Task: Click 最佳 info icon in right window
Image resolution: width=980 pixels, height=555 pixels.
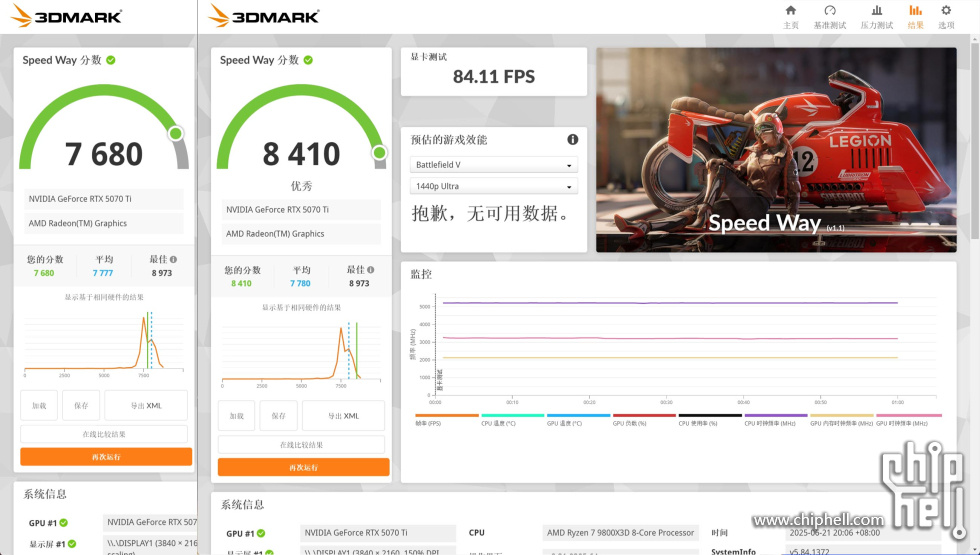Action: point(371,269)
